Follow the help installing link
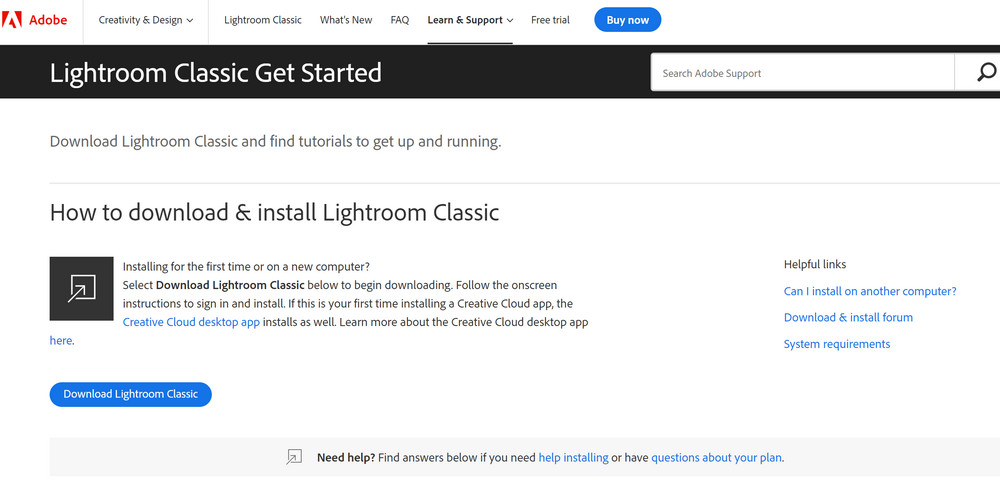The image size is (1000, 500). (573, 457)
